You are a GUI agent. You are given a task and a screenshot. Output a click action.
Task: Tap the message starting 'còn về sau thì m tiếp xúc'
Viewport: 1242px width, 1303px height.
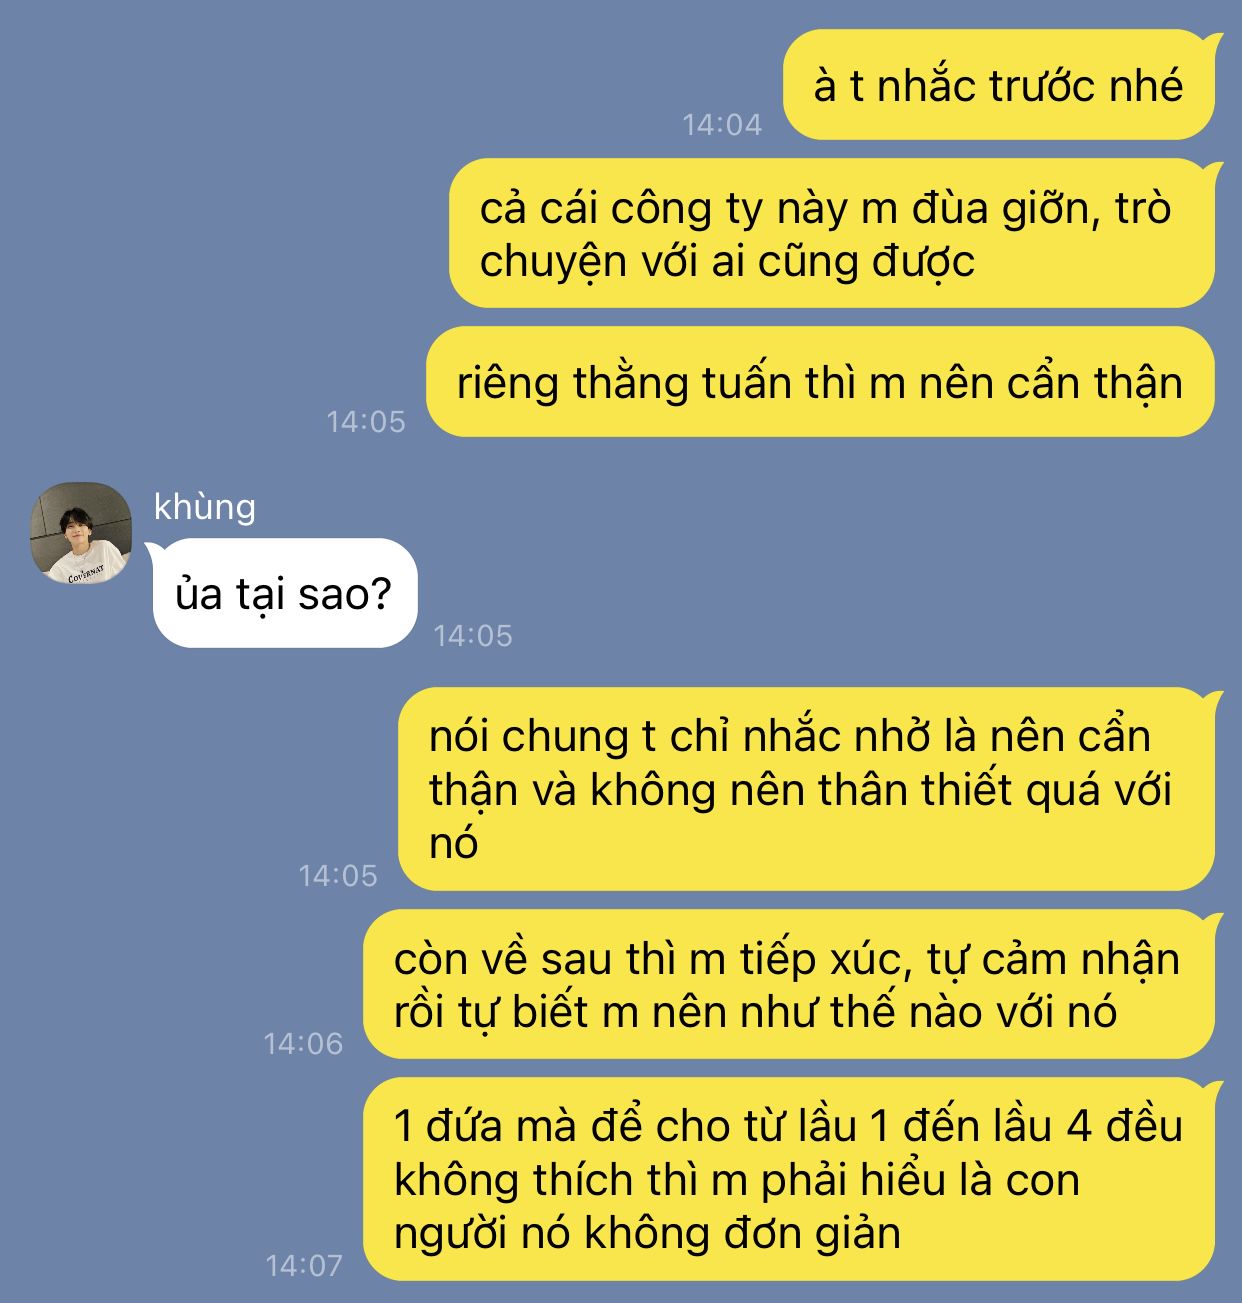[x=788, y=984]
